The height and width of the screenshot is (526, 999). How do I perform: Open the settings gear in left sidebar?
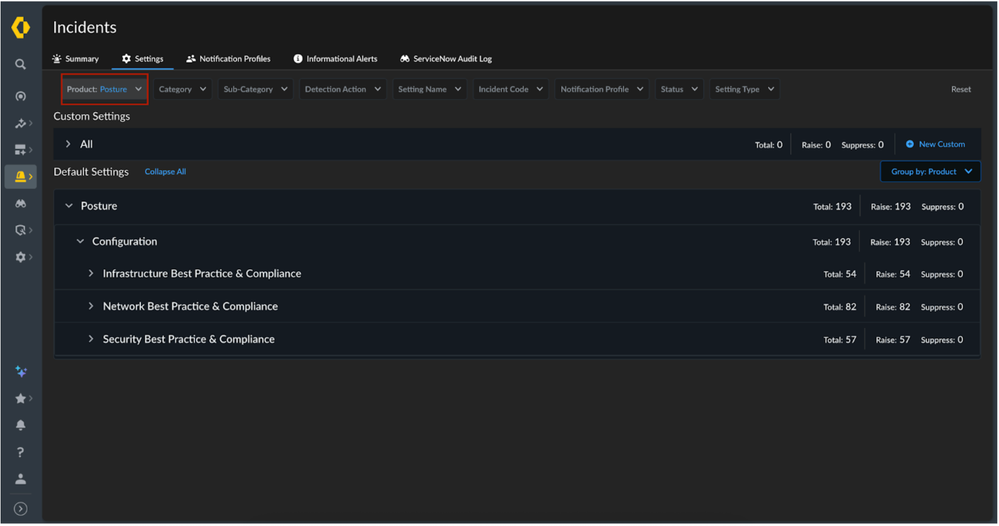(20, 257)
